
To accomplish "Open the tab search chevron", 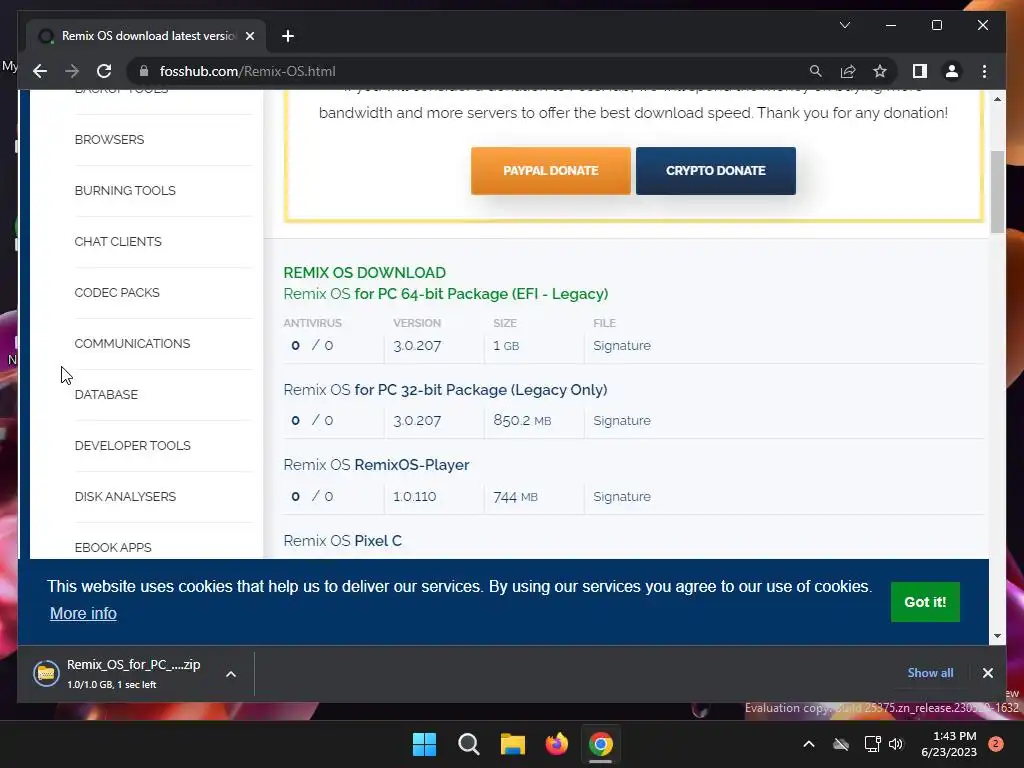I will point(844,25).
